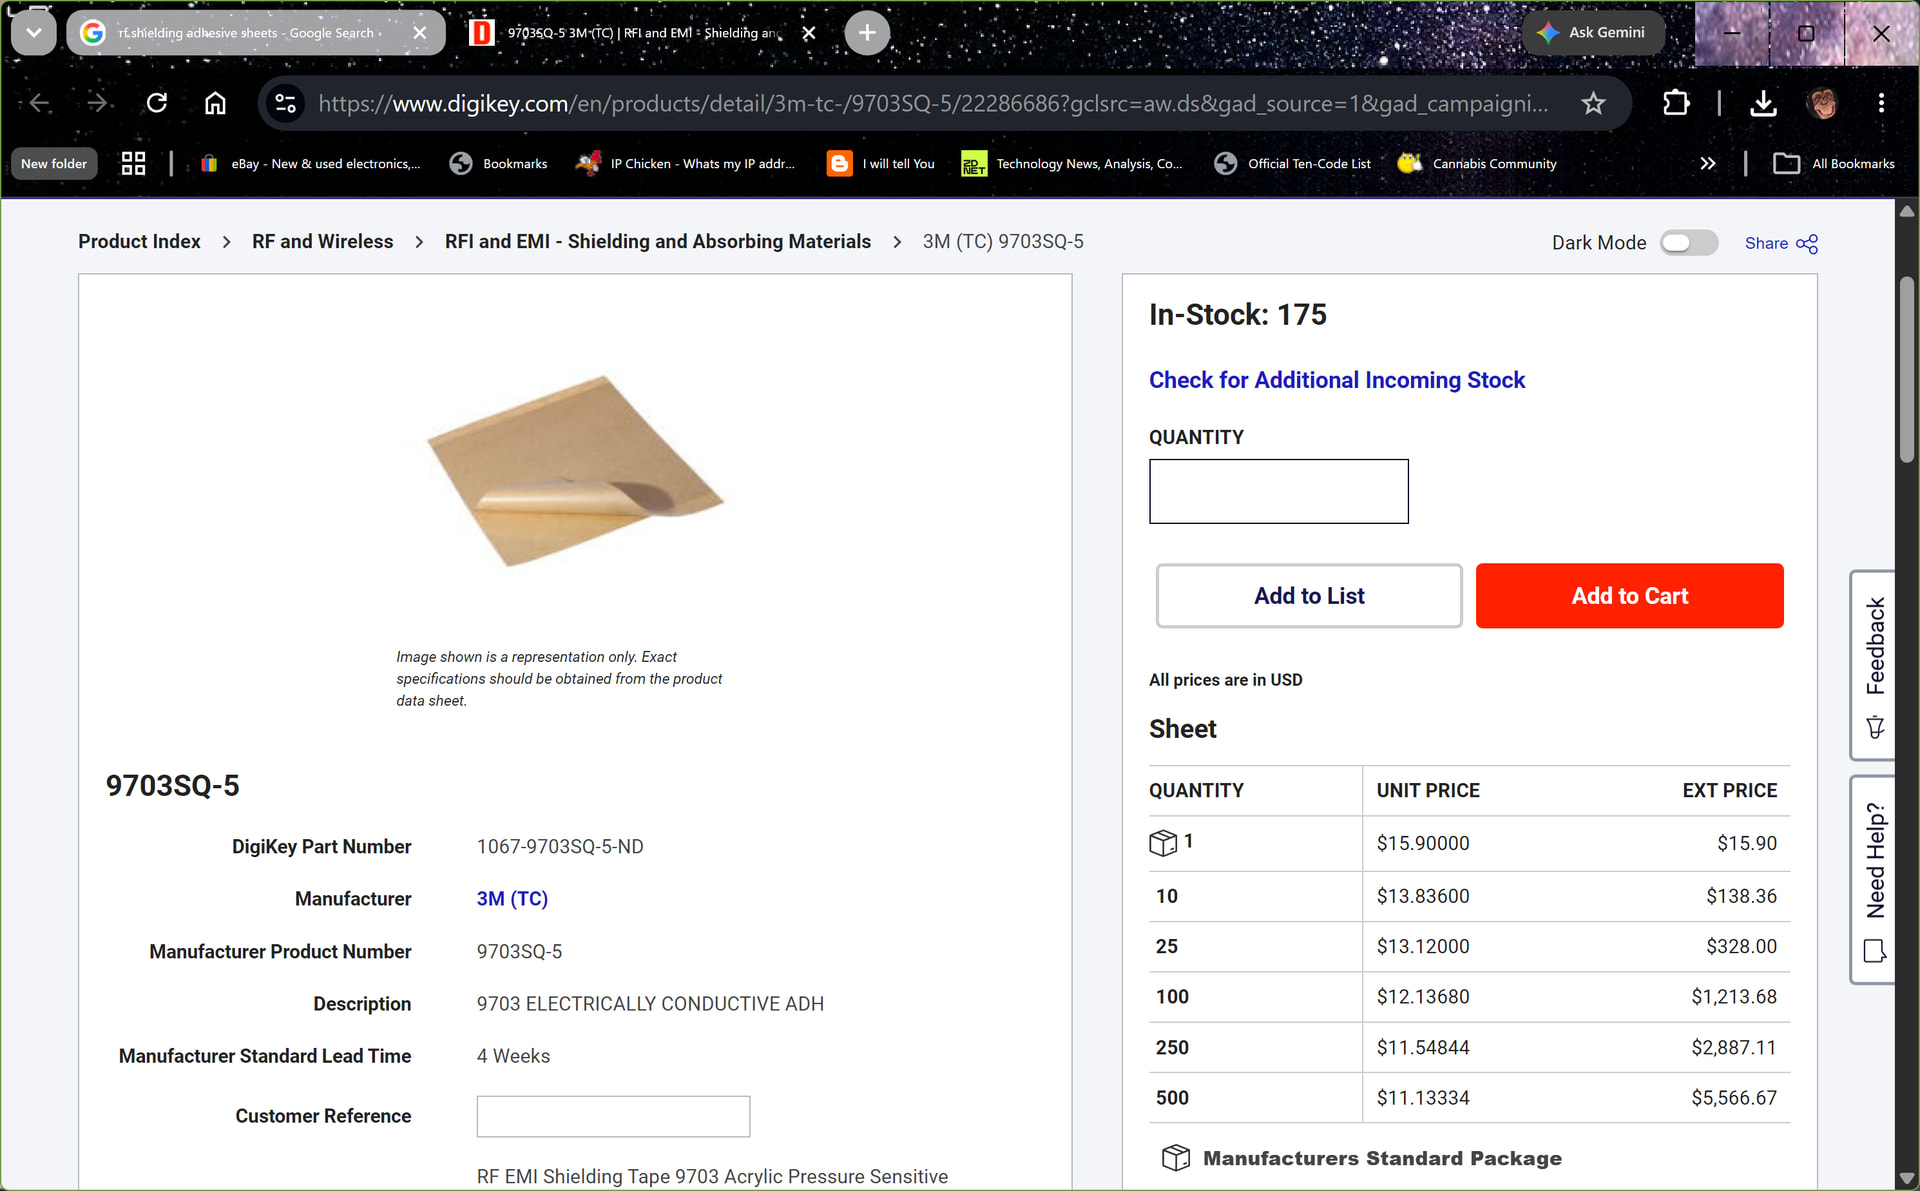Close the DigiKey 9703SQ-5 tab
The image size is (1920, 1191).
(x=809, y=33)
